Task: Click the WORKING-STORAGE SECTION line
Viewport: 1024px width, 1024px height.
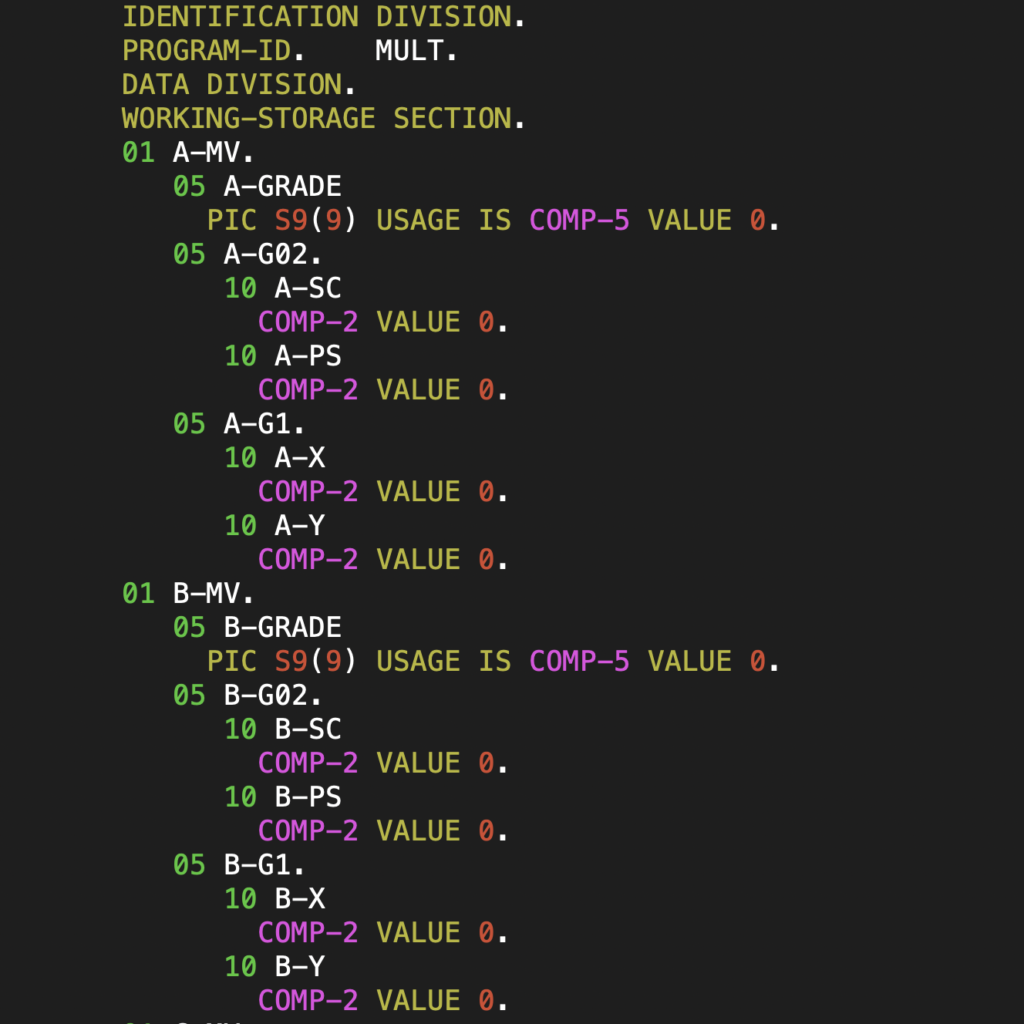Action: click(x=323, y=119)
